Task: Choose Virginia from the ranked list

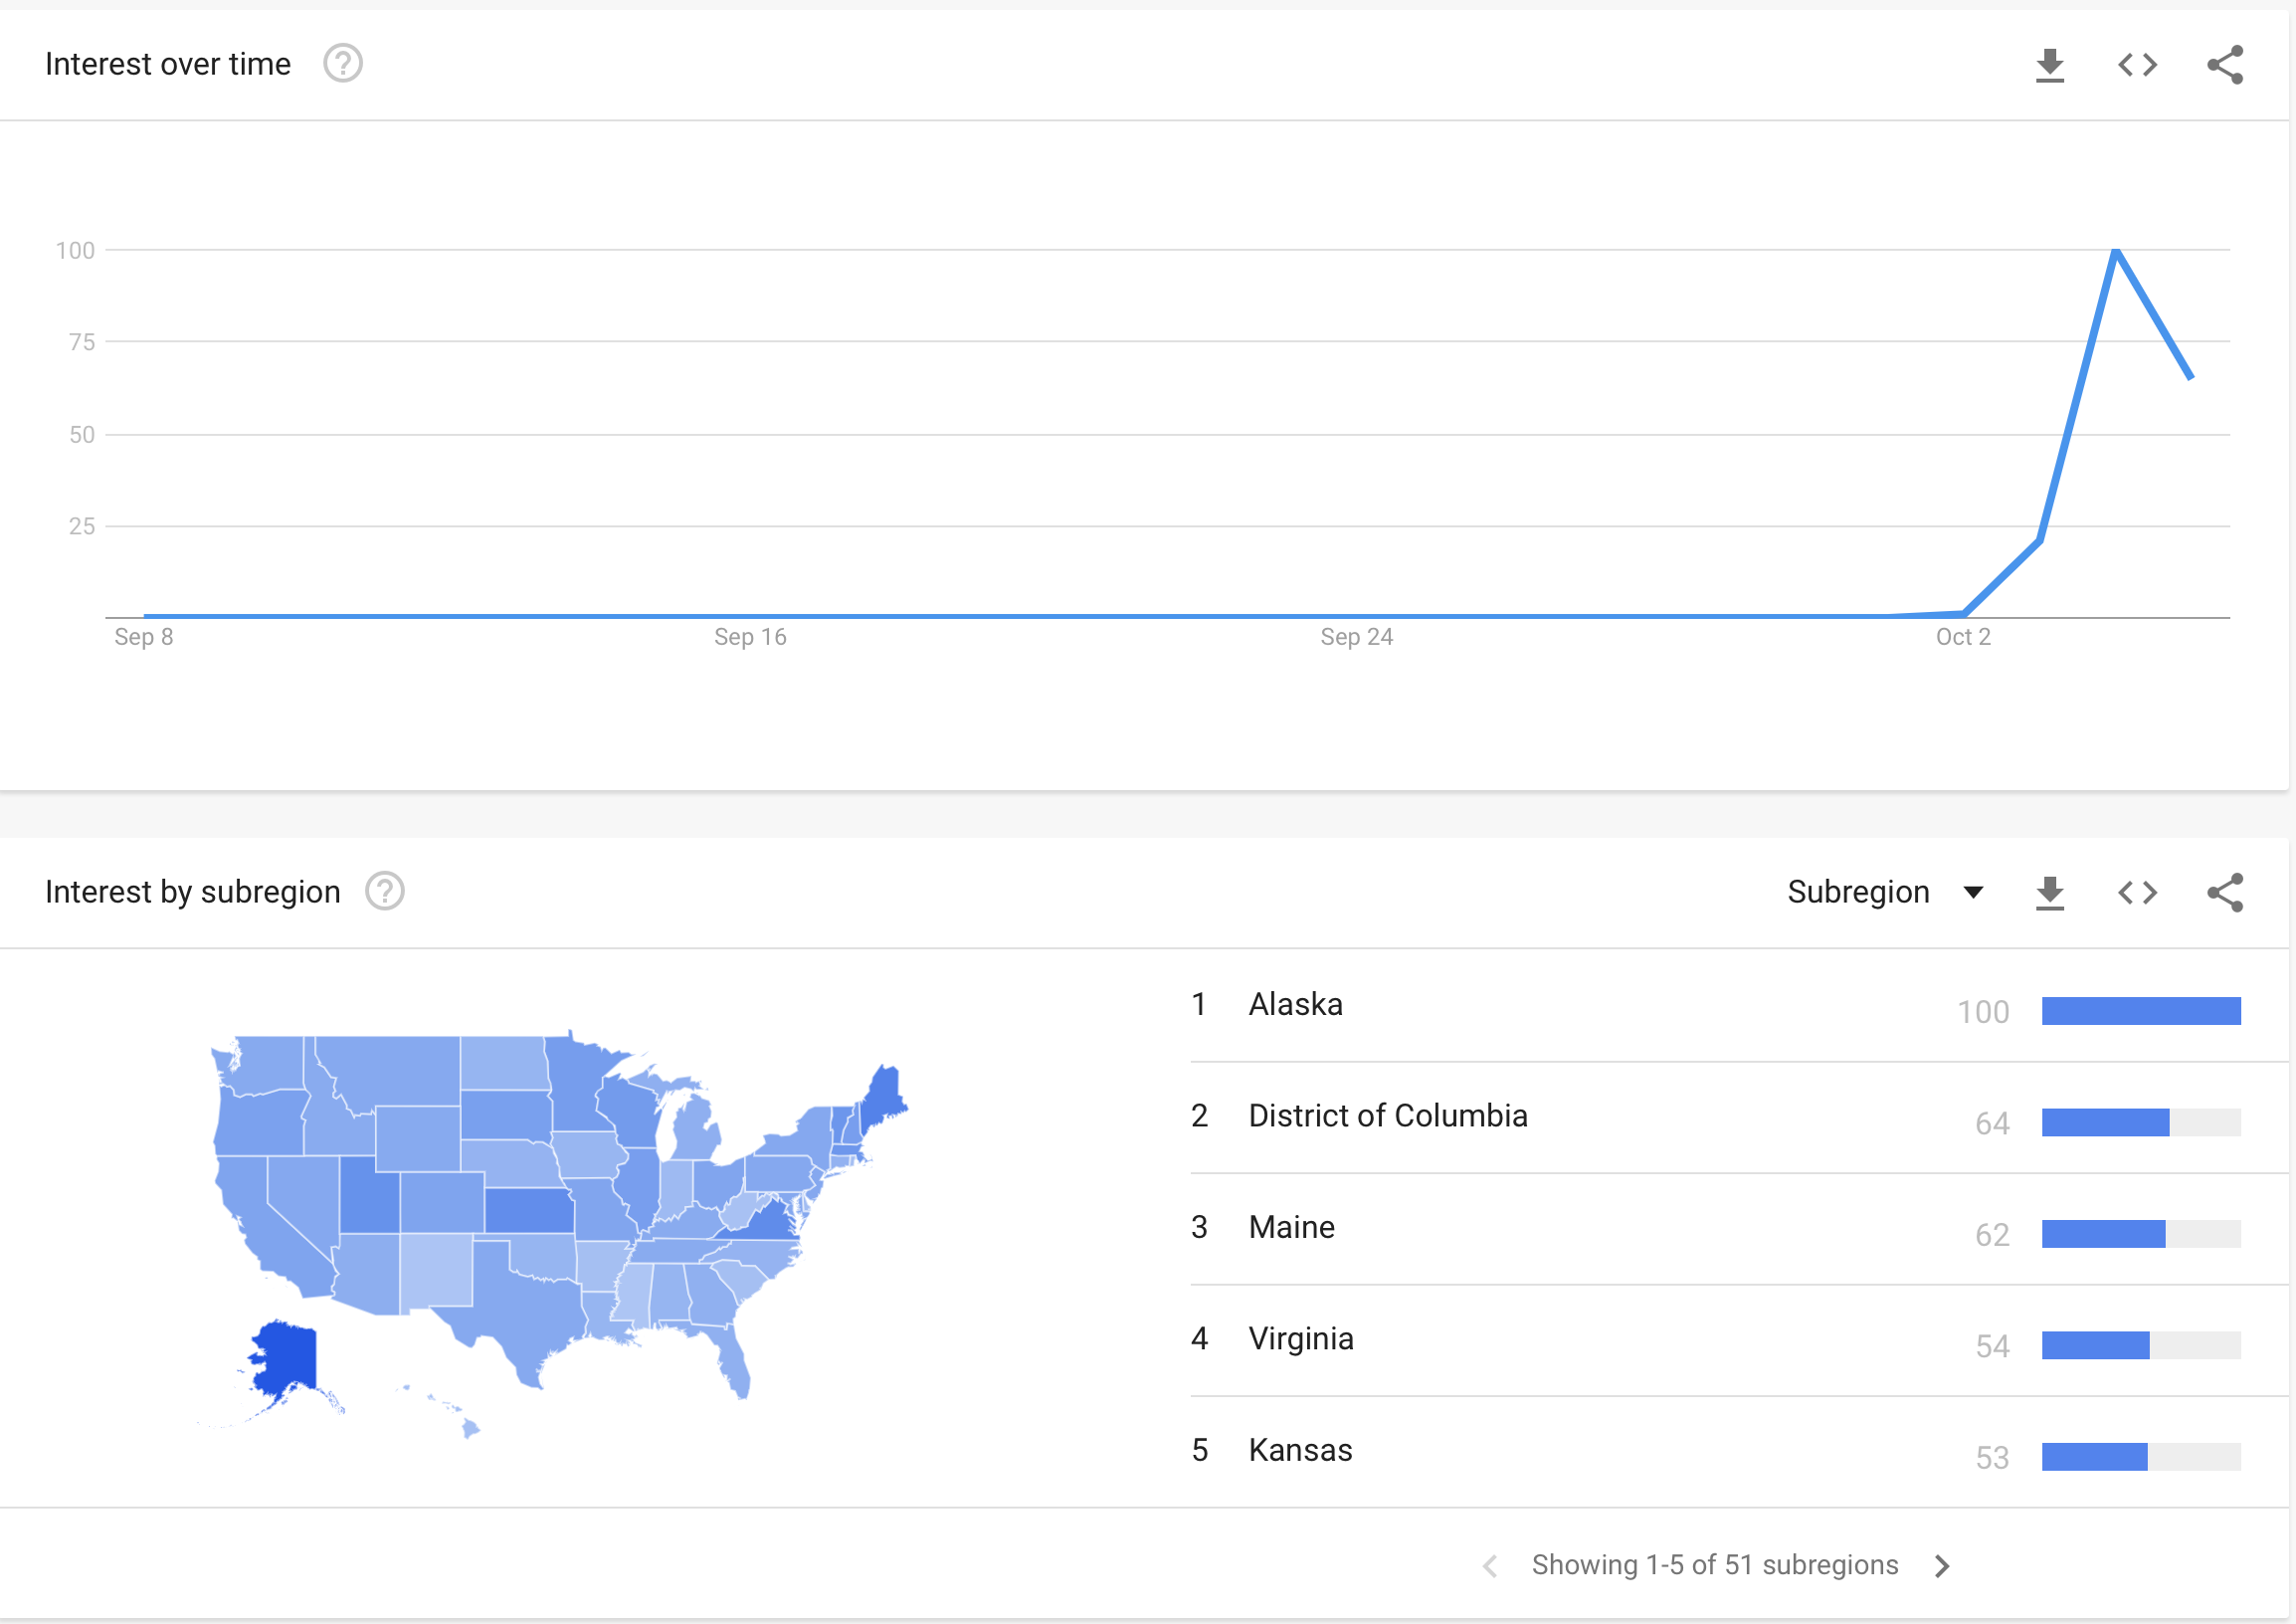Action: click(x=1300, y=1339)
